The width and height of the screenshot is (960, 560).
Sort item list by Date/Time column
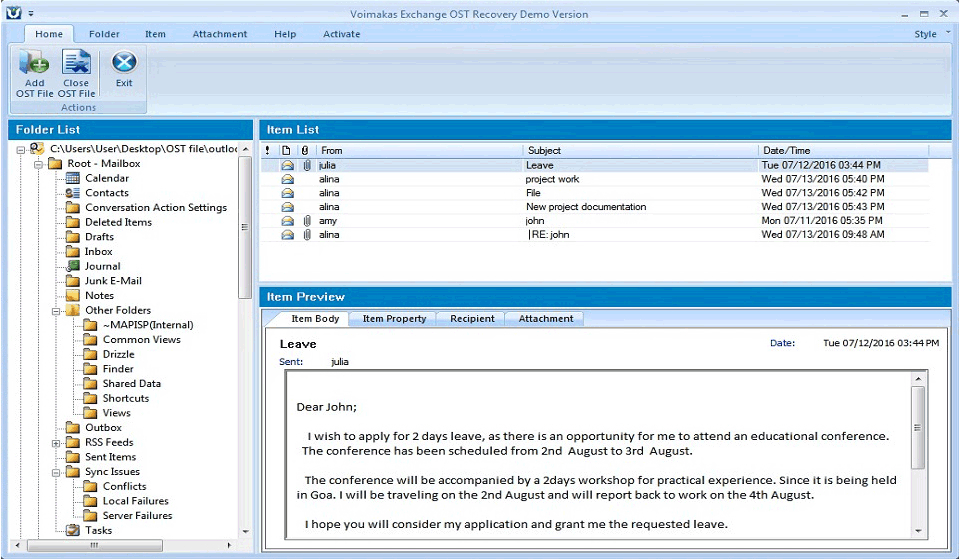click(844, 151)
